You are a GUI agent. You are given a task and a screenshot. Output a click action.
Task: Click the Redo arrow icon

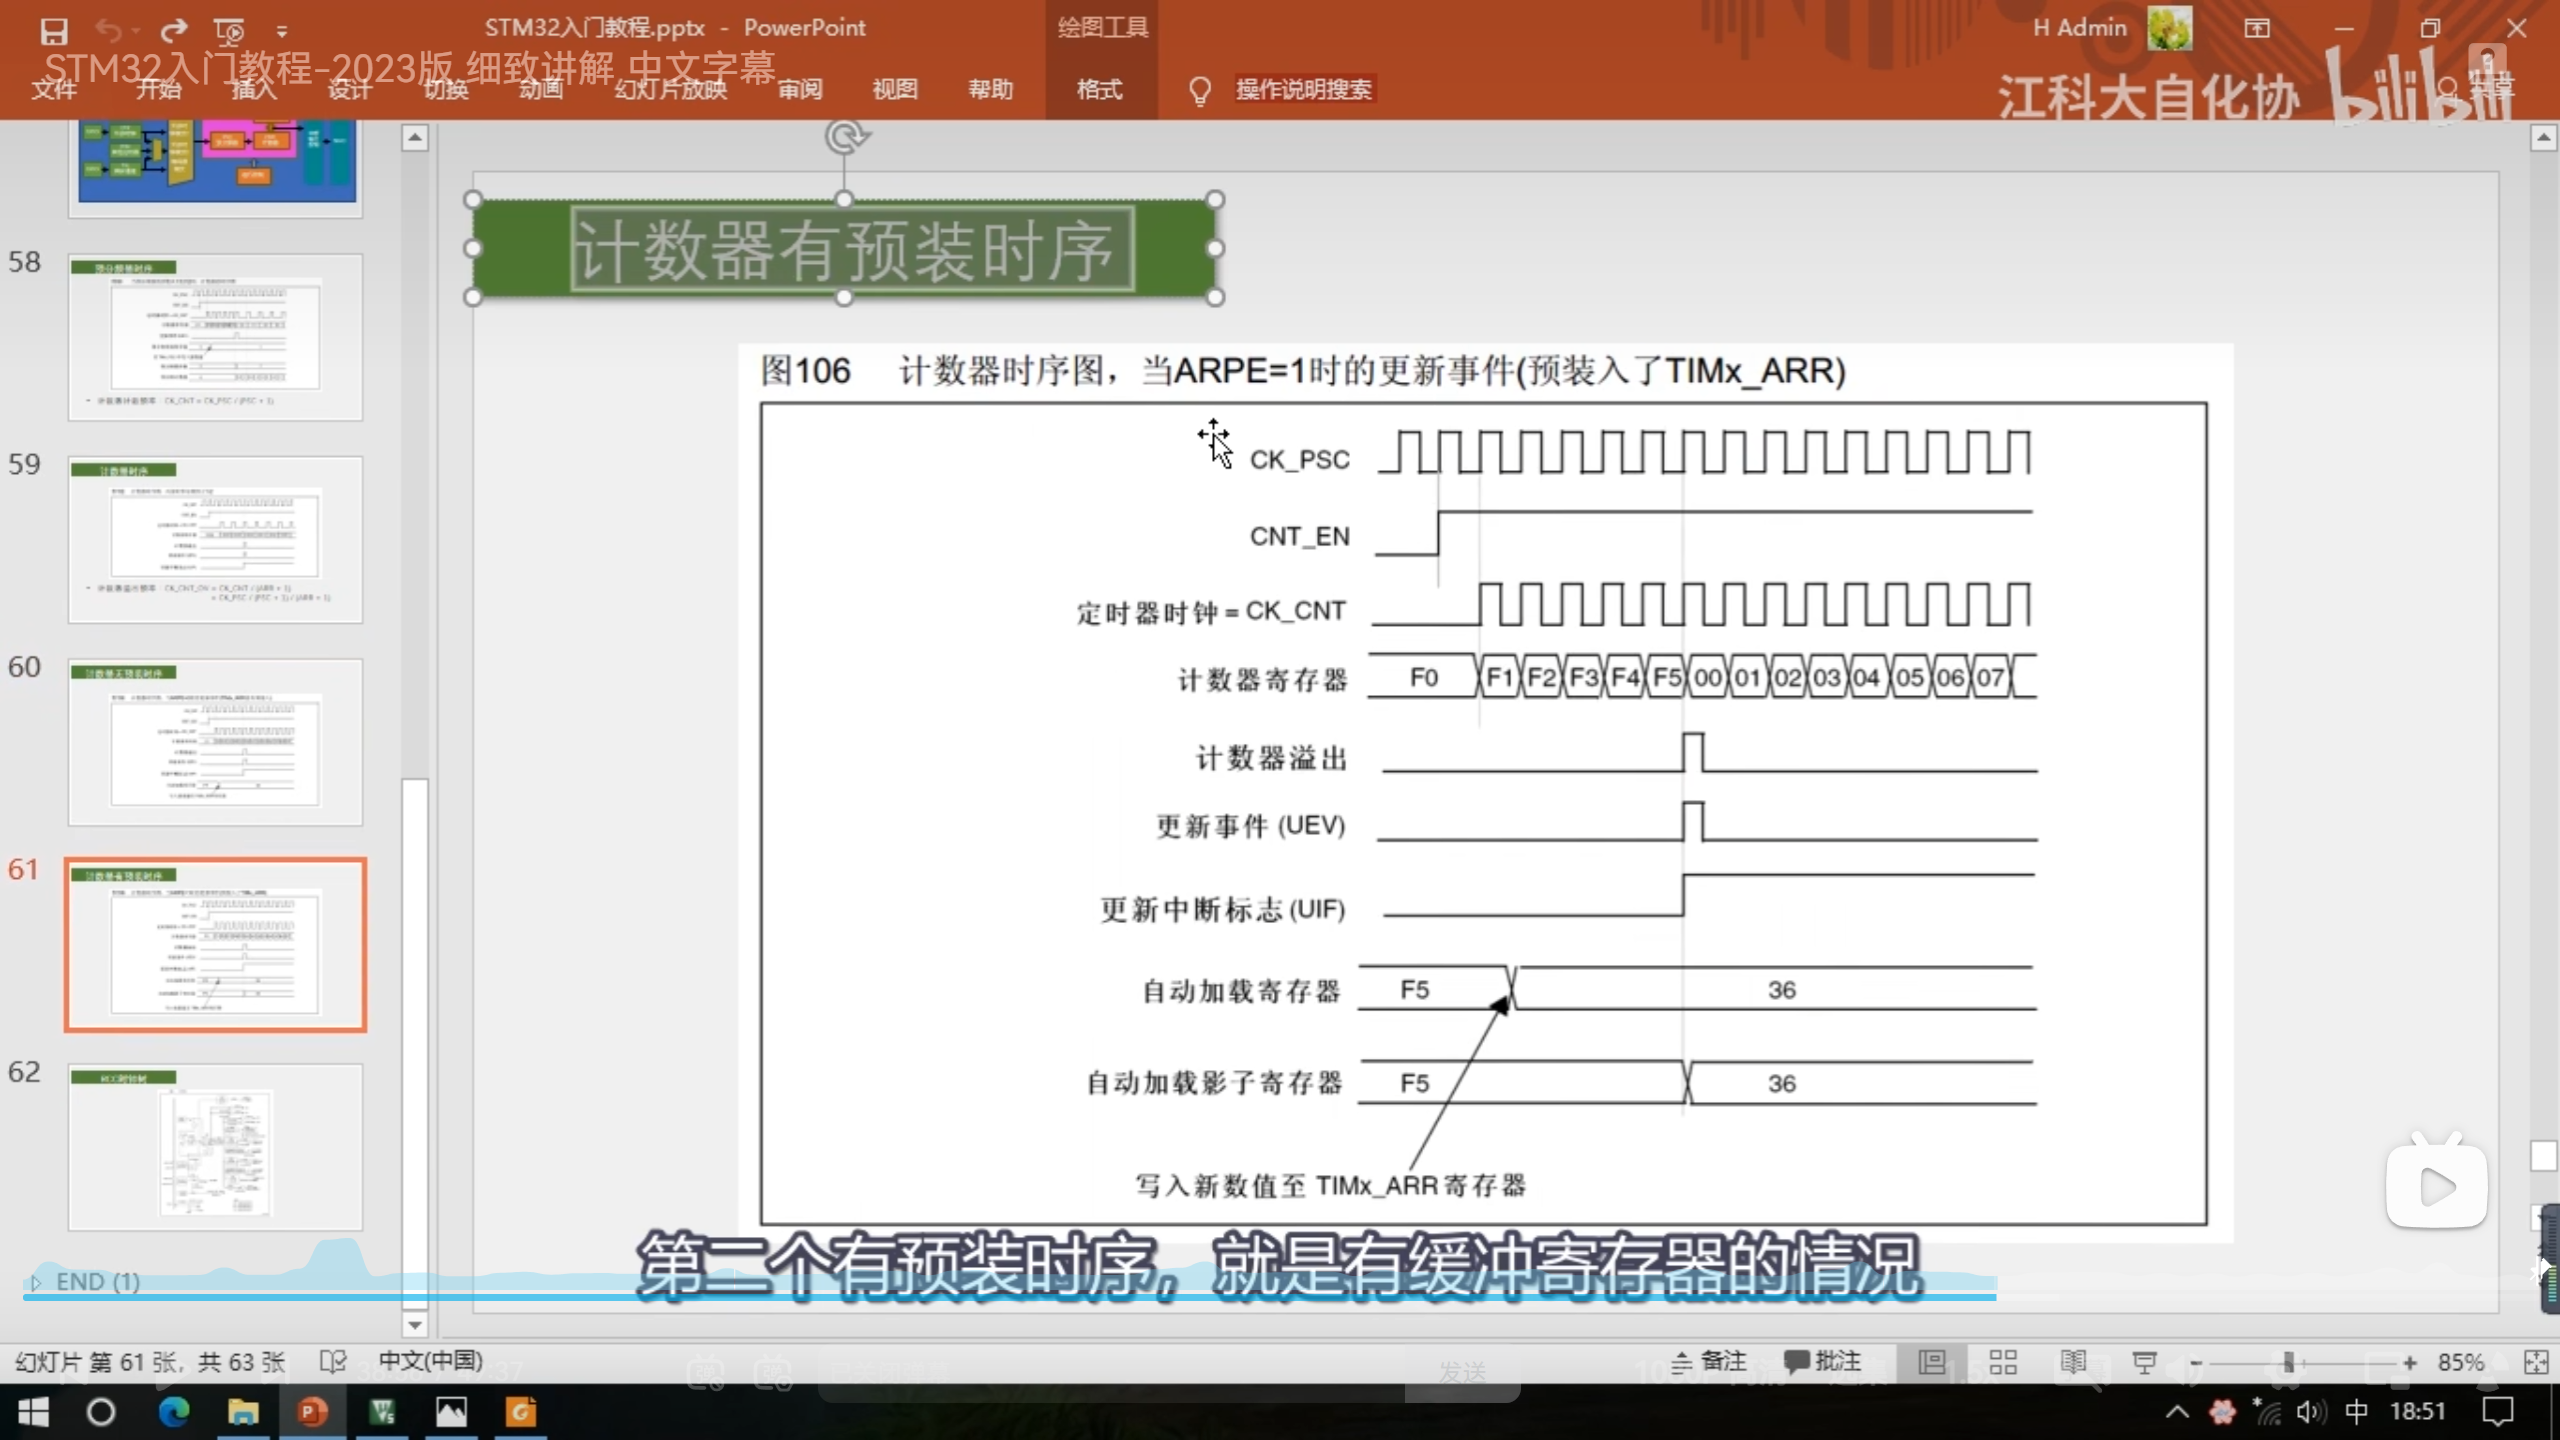click(174, 31)
